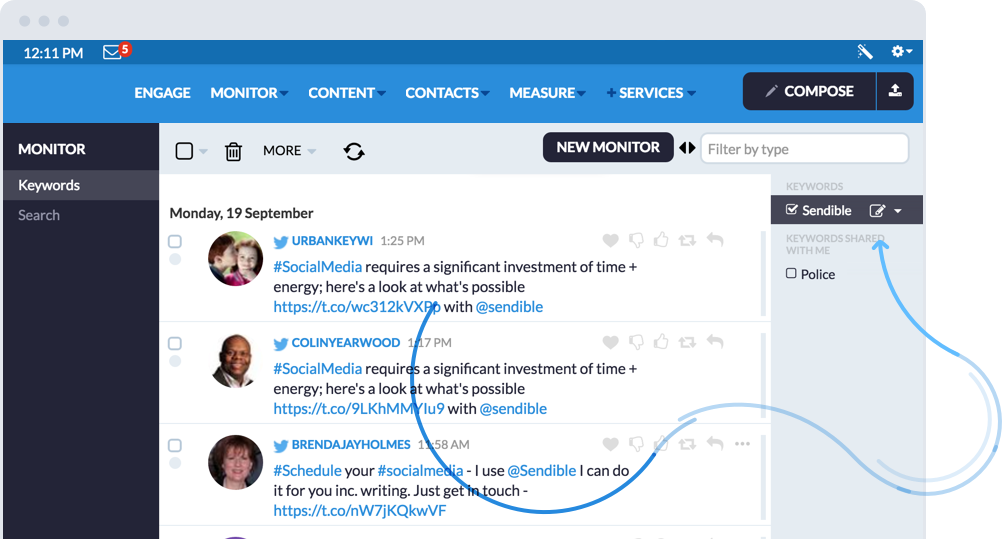Open the more options ellipsis on BRENDAJAYHOLMES tweet

coord(742,444)
